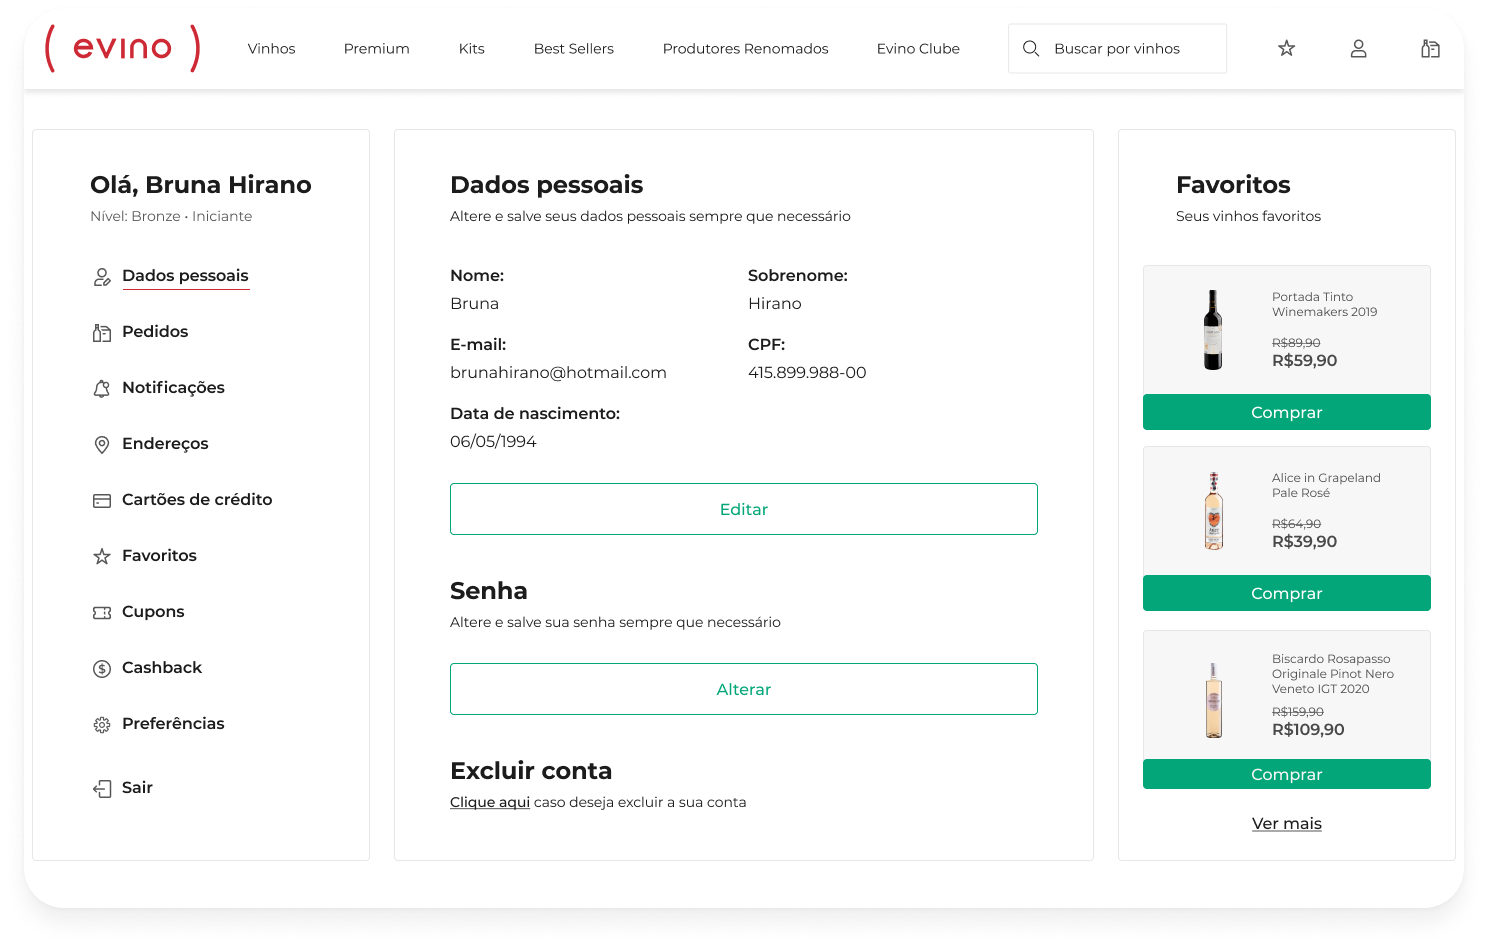Go to Favoritos section in sidebar
Screen dimensions: 1488x948
coord(159,556)
